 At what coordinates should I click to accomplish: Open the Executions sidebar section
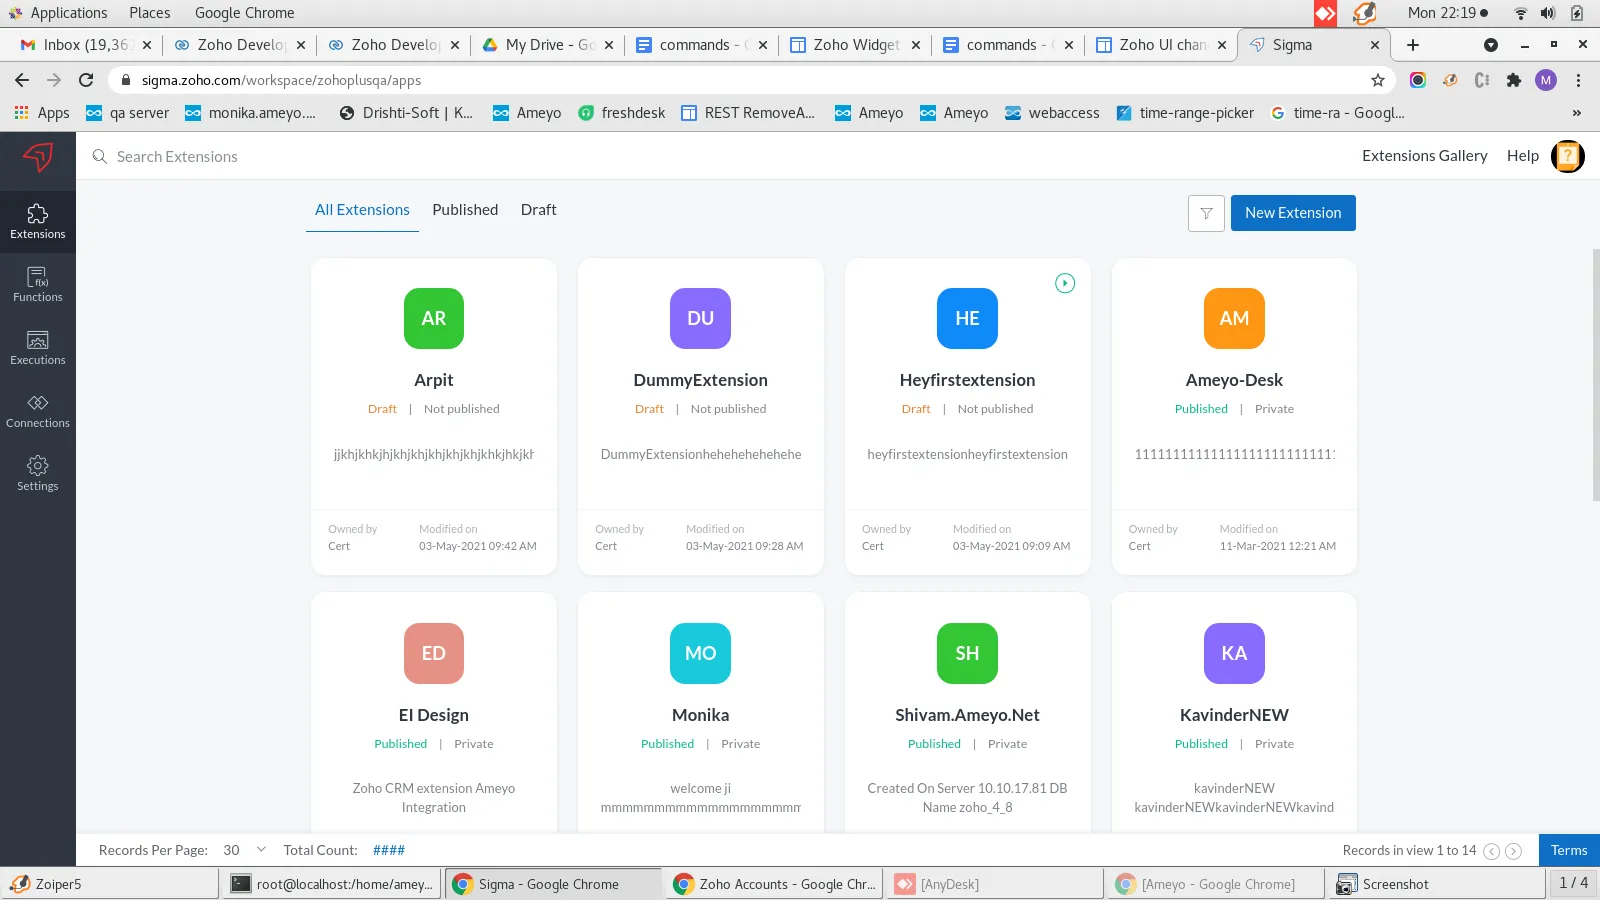38,348
